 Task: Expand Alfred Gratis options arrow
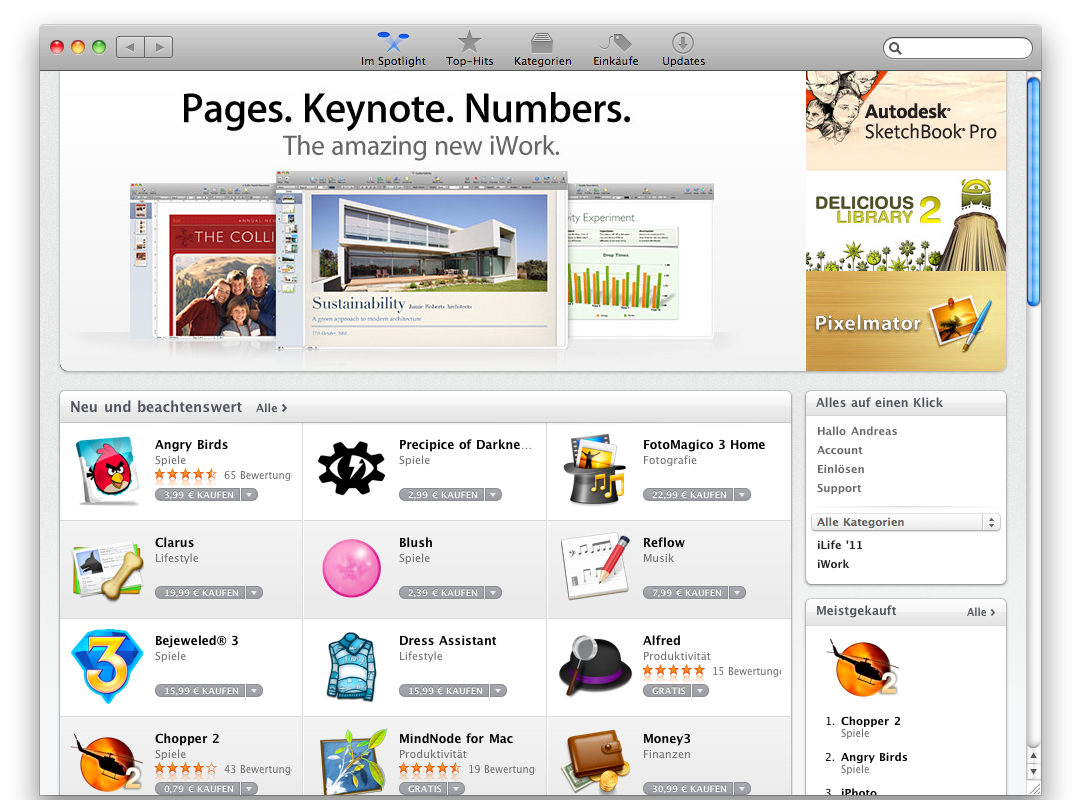click(700, 690)
